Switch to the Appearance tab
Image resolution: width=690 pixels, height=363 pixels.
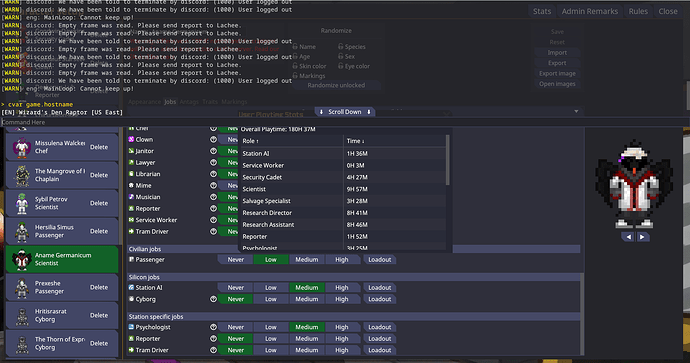[145, 102]
